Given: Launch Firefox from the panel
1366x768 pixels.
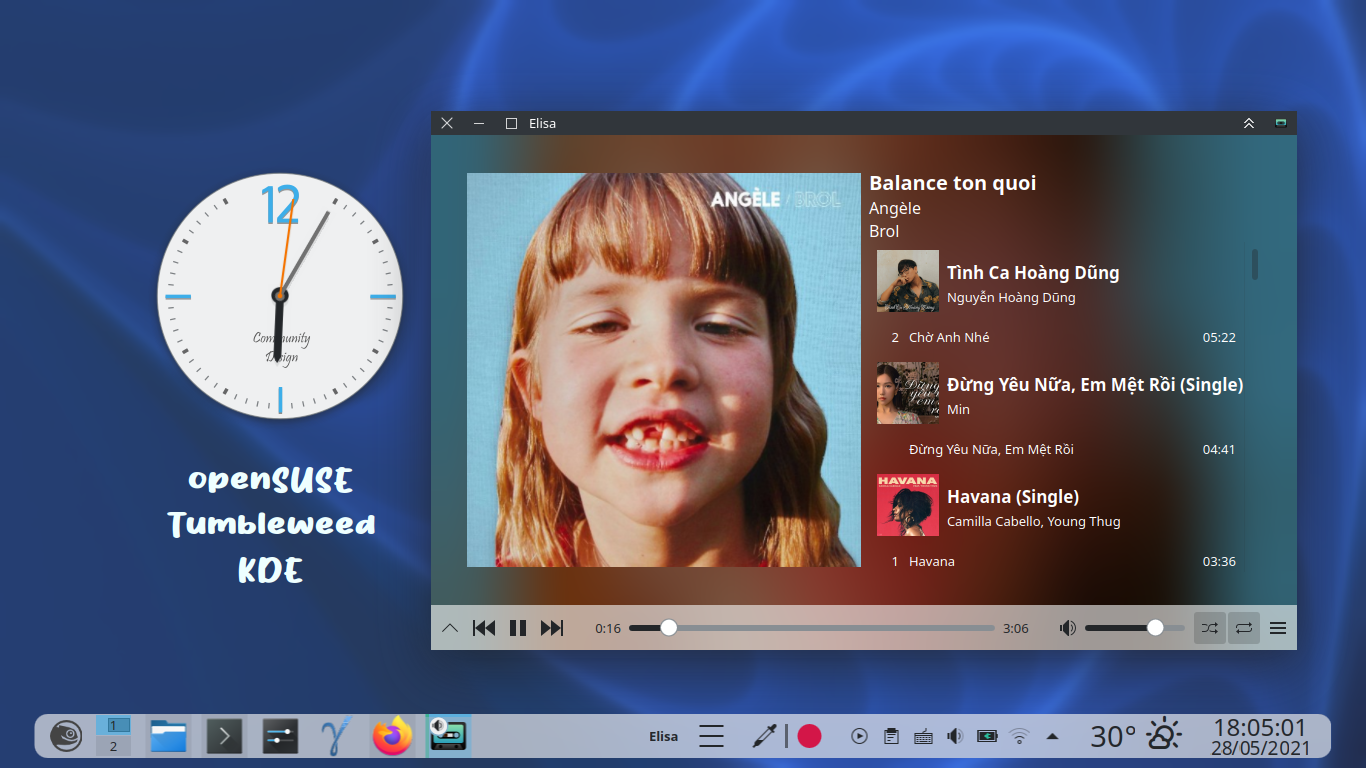Looking at the screenshot, I should (x=393, y=736).
